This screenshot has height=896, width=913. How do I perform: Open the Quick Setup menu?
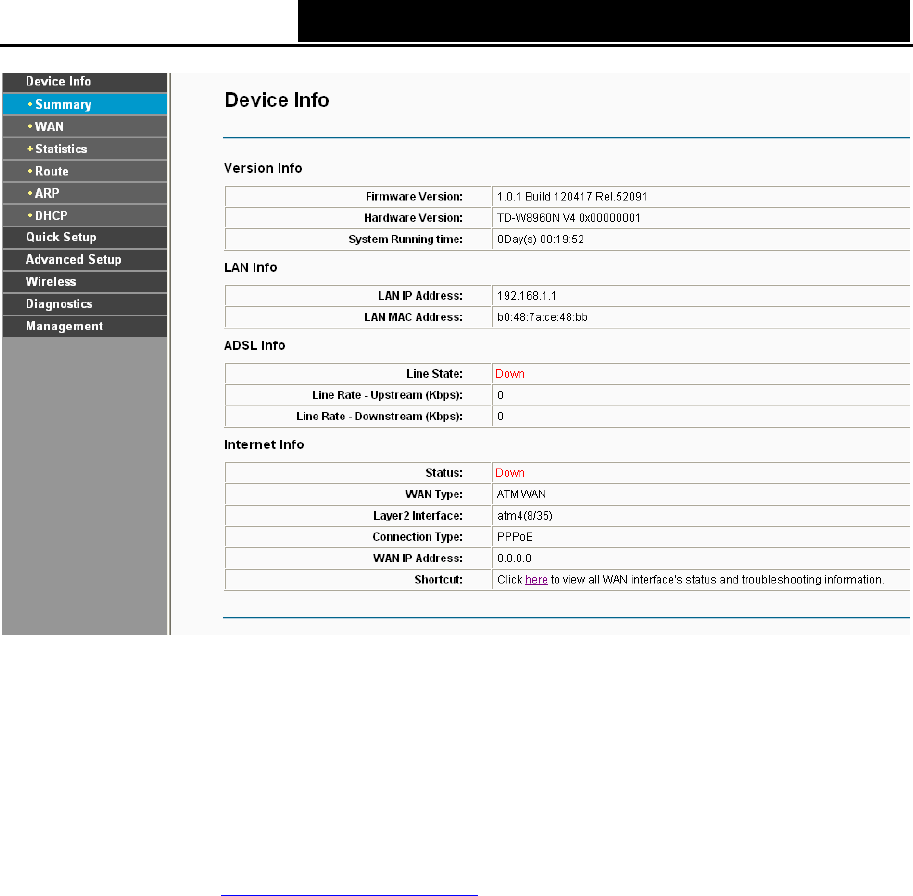pos(84,238)
